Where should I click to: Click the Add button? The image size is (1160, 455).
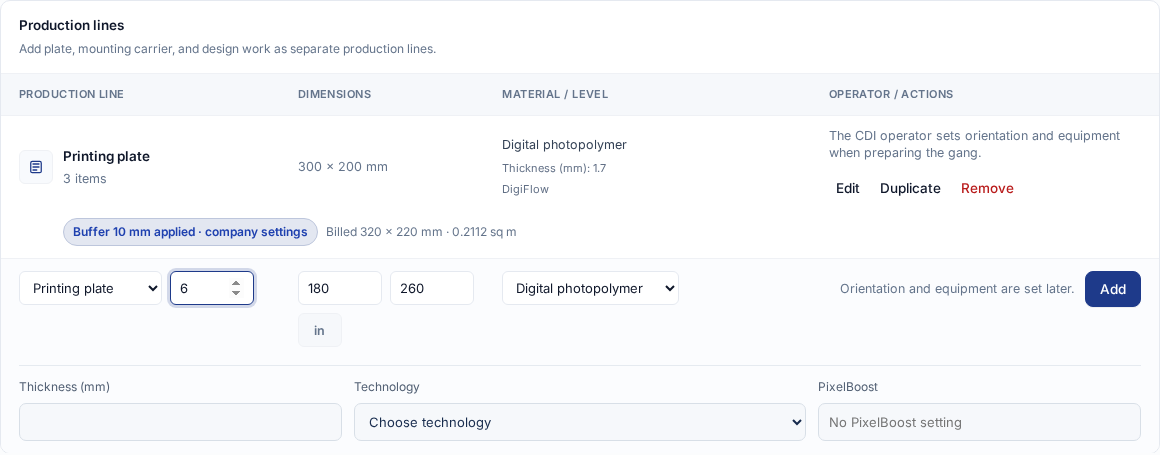tap(1113, 289)
